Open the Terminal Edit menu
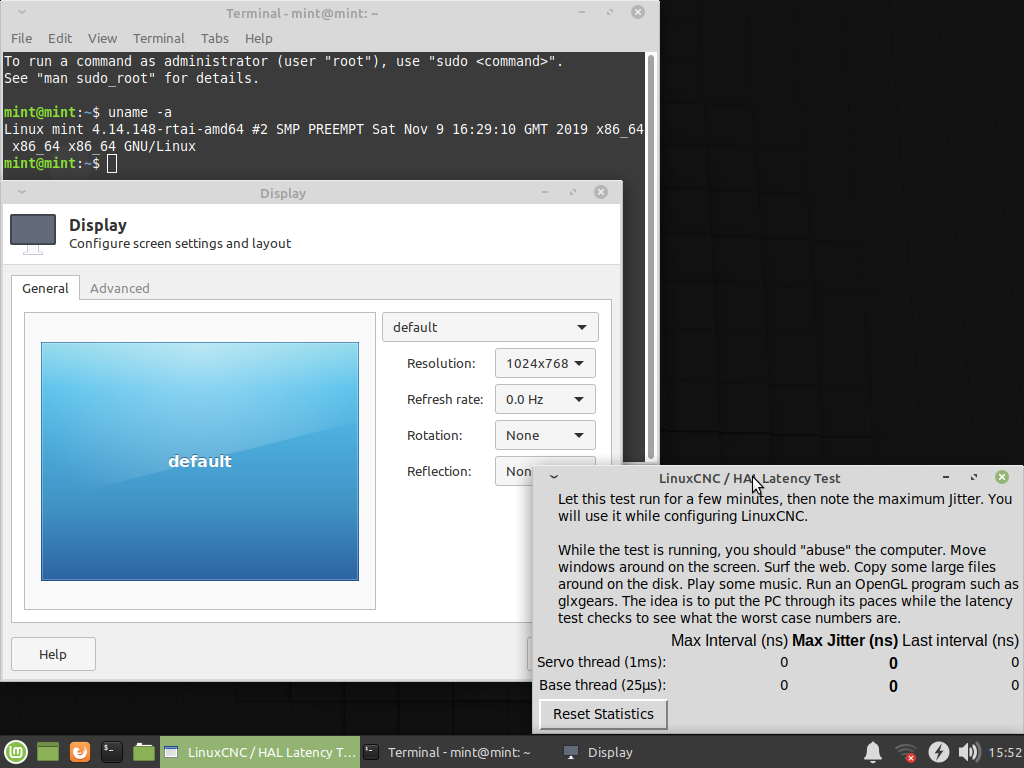This screenshot has width=1024, height=768. (x=59, y=39)
